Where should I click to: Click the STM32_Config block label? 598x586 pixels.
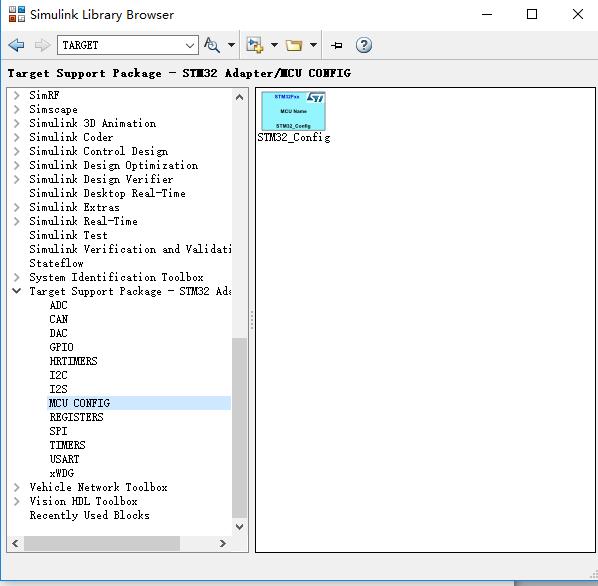tap(294, 137)
